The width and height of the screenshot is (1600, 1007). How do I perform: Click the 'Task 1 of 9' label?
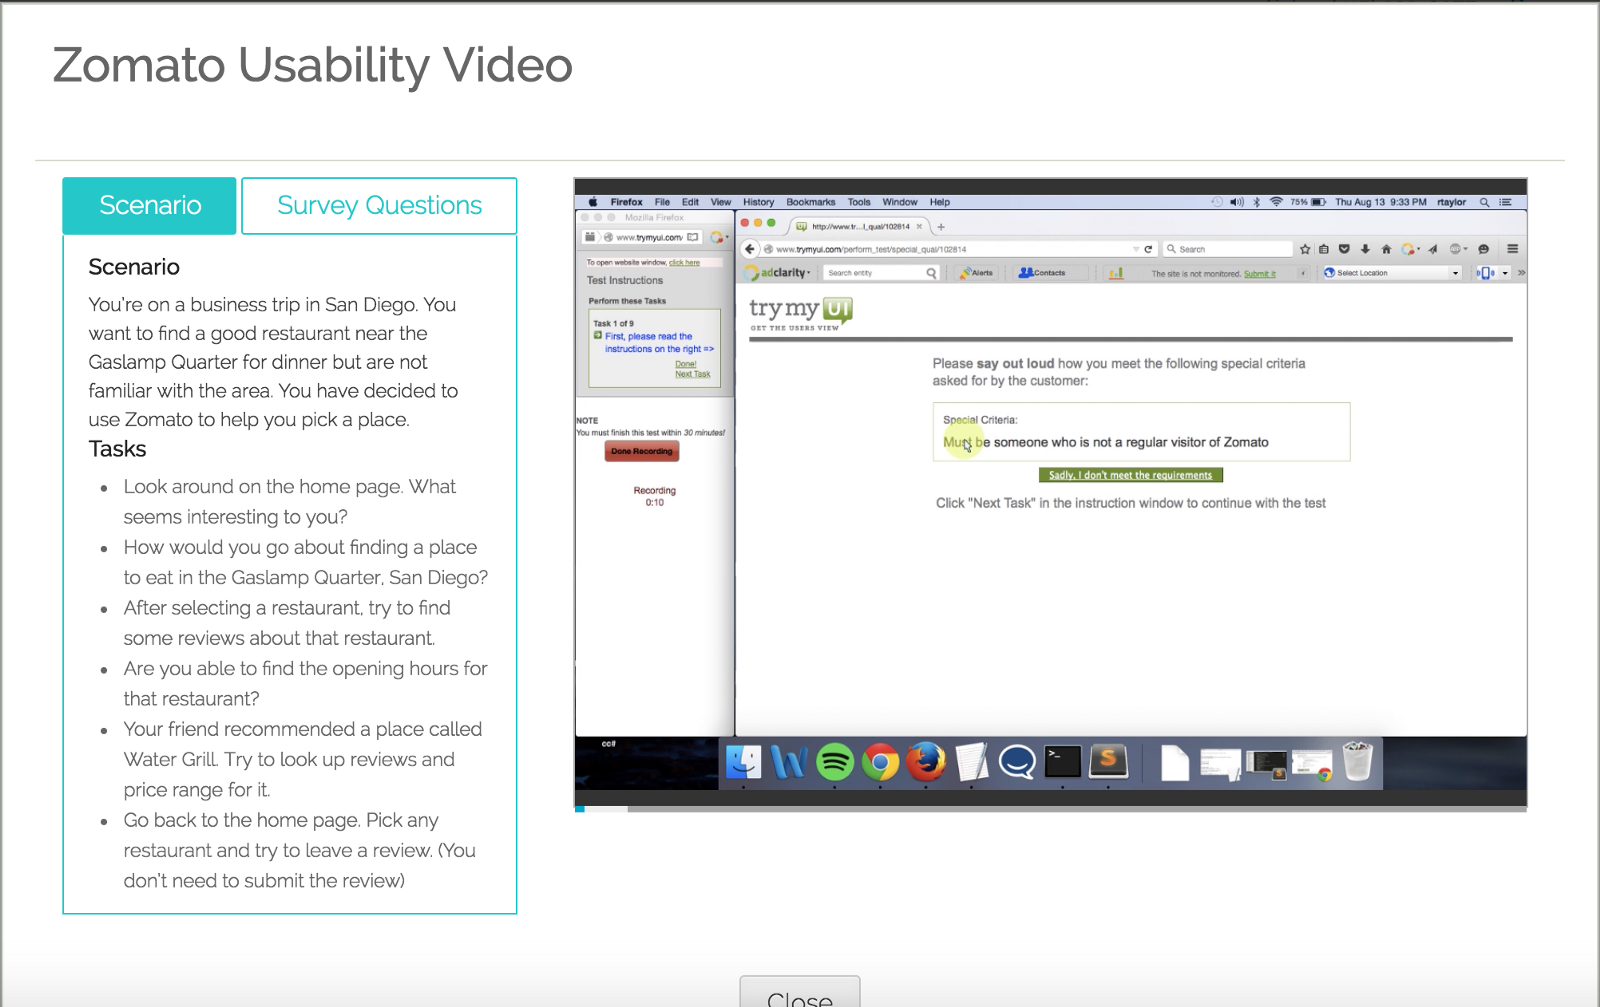tap(613, 323)
